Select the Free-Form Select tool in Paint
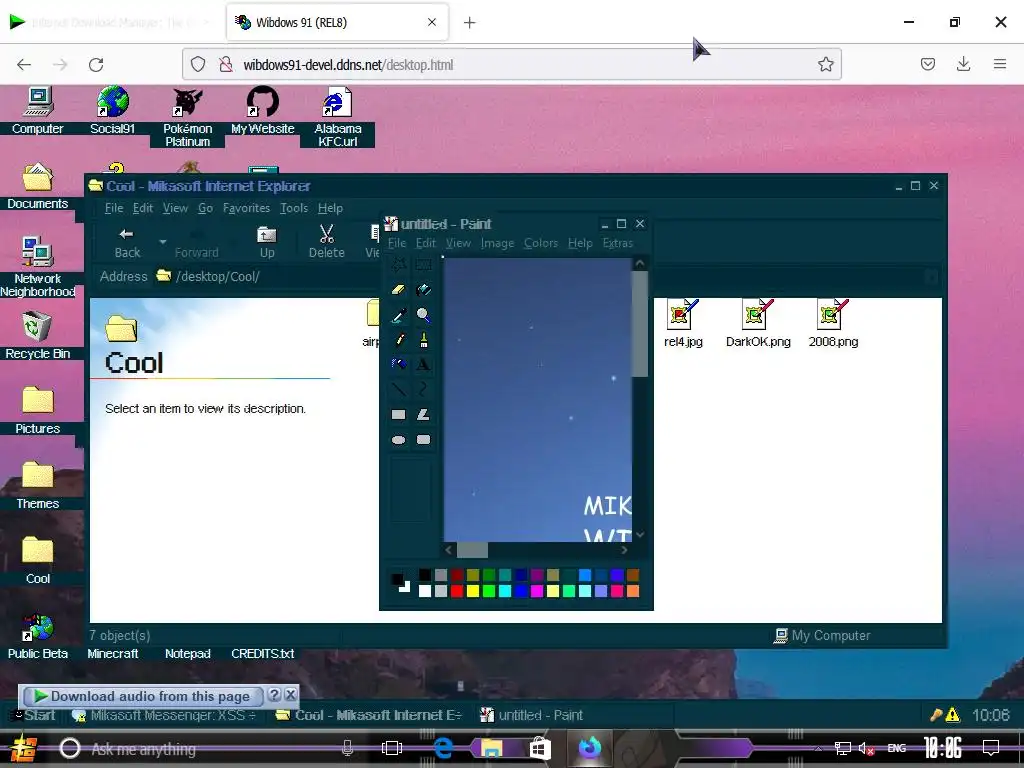1024x768 pixels. 398,264
